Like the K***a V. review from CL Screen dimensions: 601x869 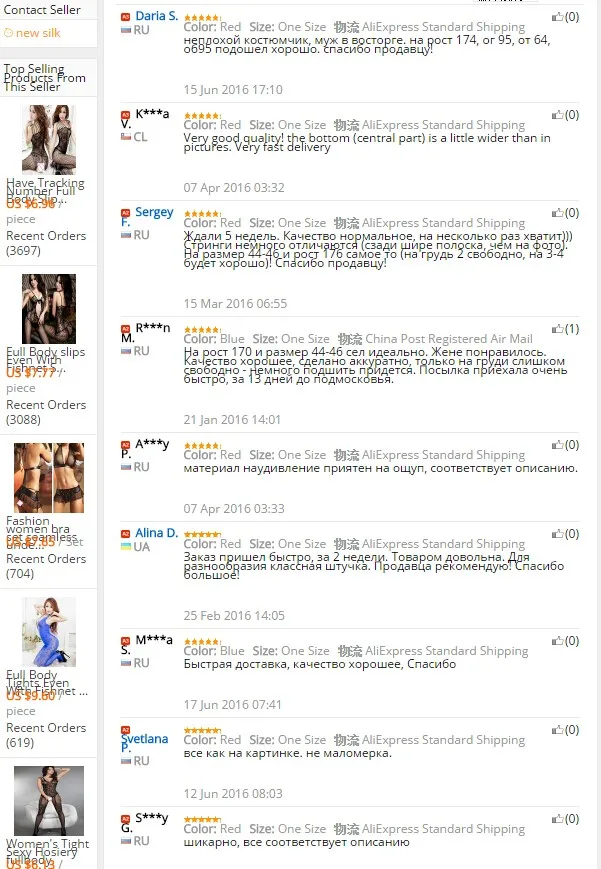click(x=557, y=115)
